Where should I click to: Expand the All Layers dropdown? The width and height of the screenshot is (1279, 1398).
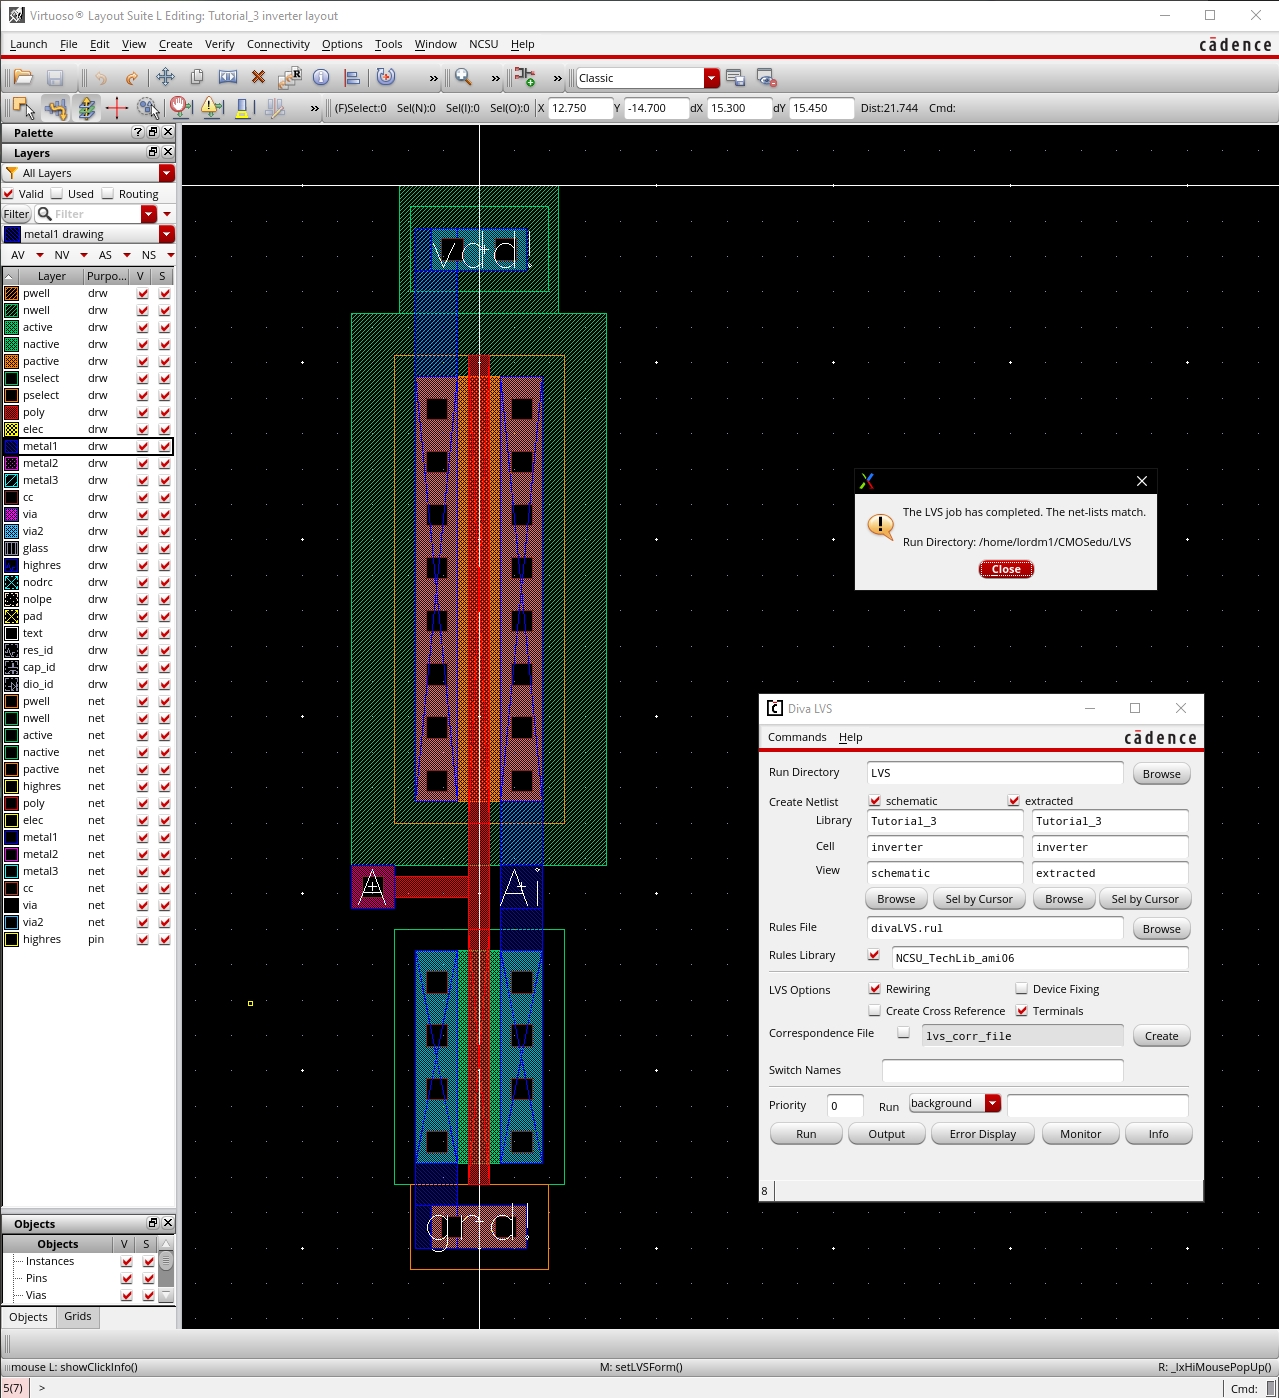166,173
